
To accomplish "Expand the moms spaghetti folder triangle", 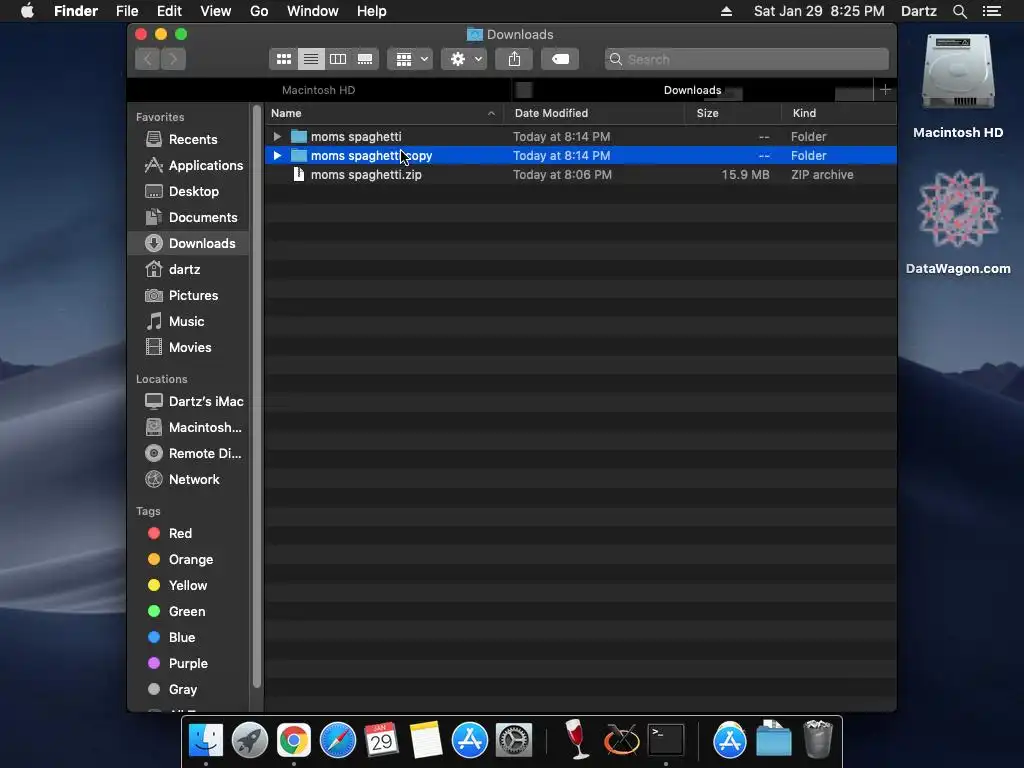I will (277, 136).
